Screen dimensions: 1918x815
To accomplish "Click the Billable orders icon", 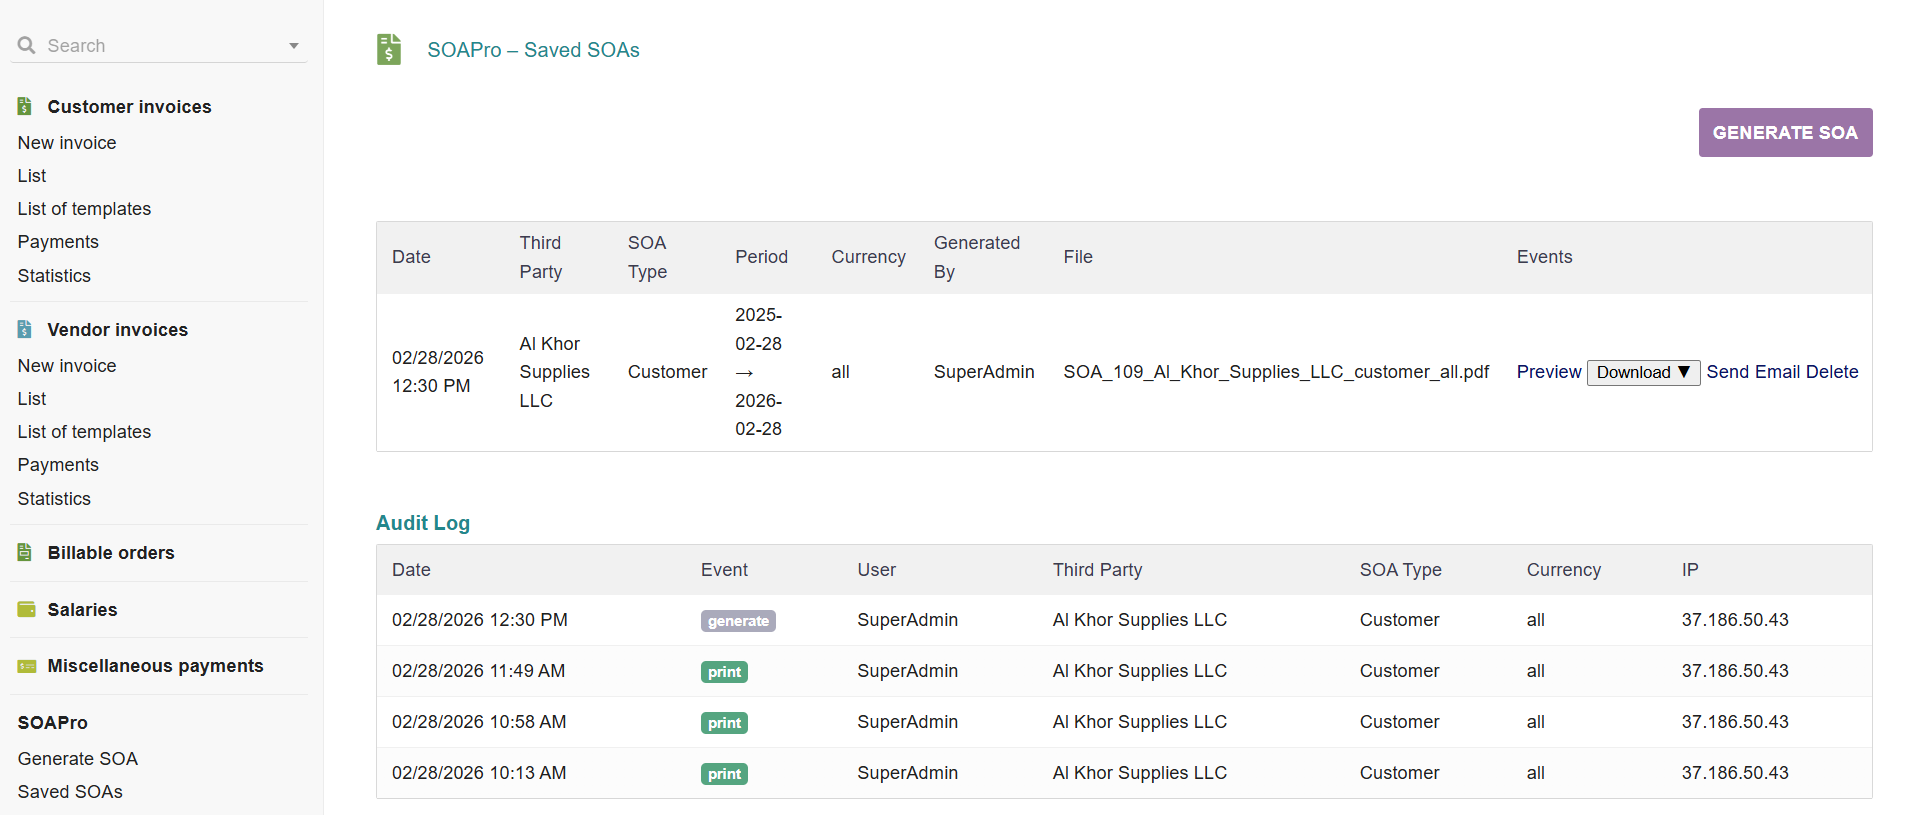I will point(25,552).
